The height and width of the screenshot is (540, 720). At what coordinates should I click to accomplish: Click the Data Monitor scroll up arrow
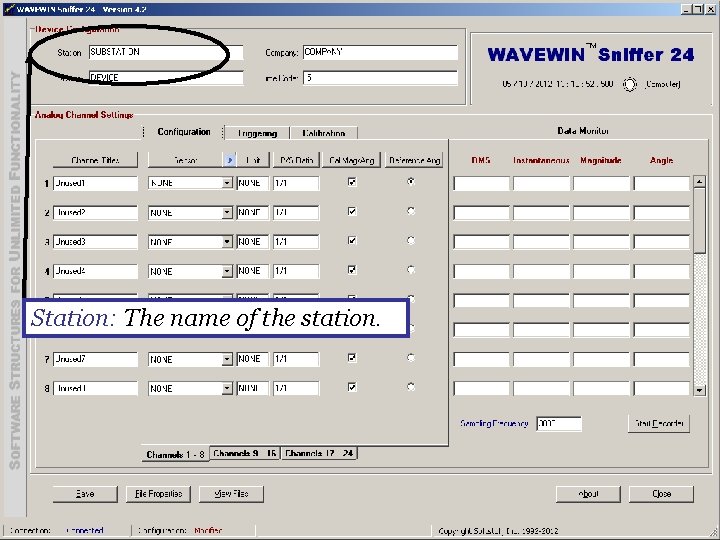coord(699,181)
